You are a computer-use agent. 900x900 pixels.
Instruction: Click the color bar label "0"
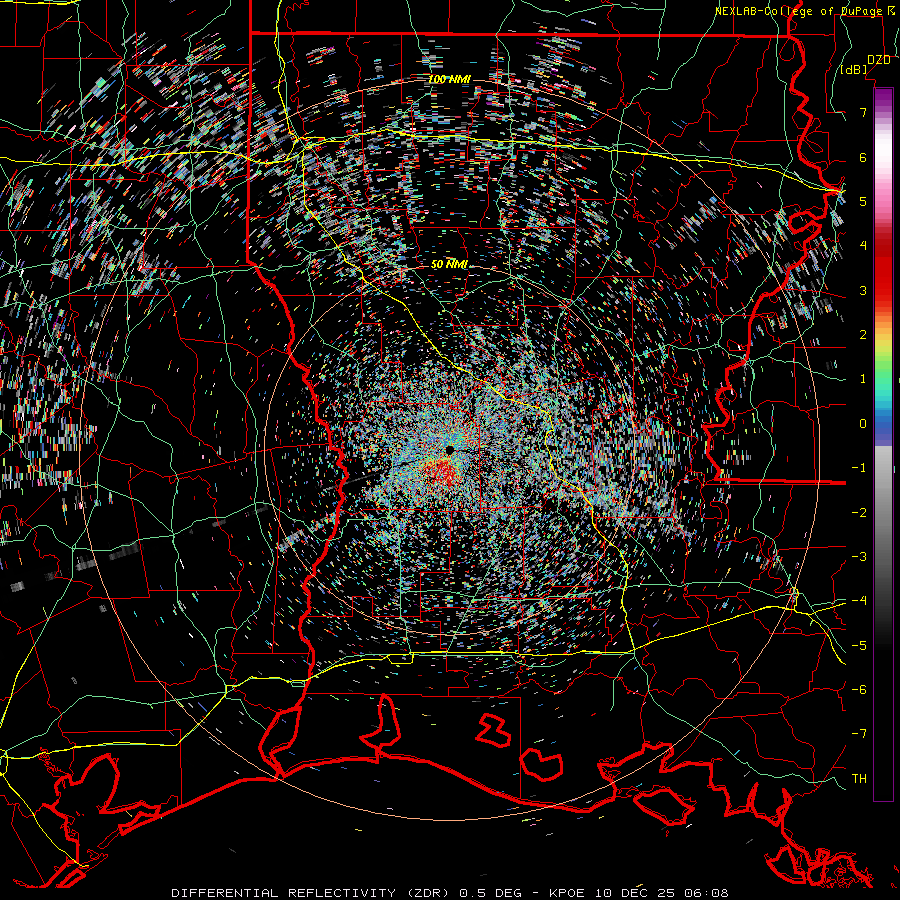(x=863, y=424)
